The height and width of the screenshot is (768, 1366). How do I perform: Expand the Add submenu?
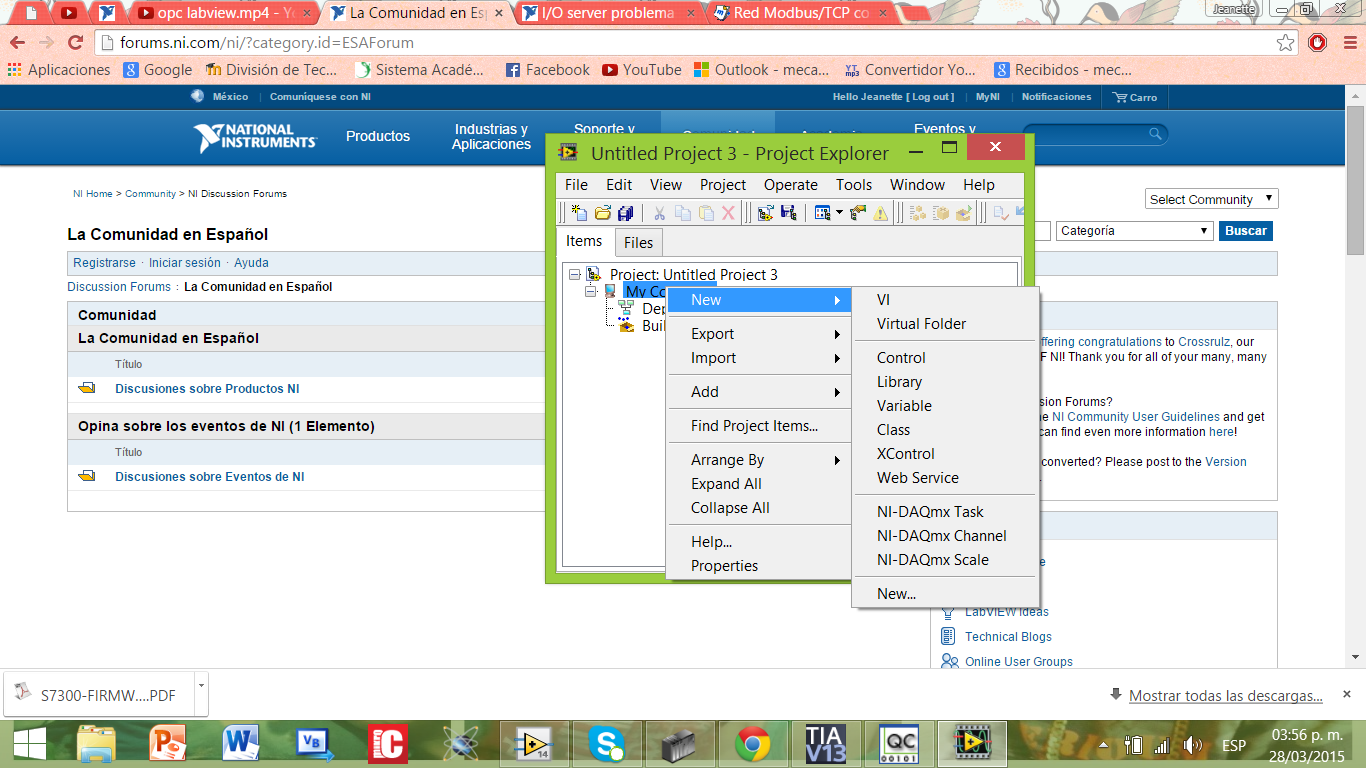click(759, 392)
